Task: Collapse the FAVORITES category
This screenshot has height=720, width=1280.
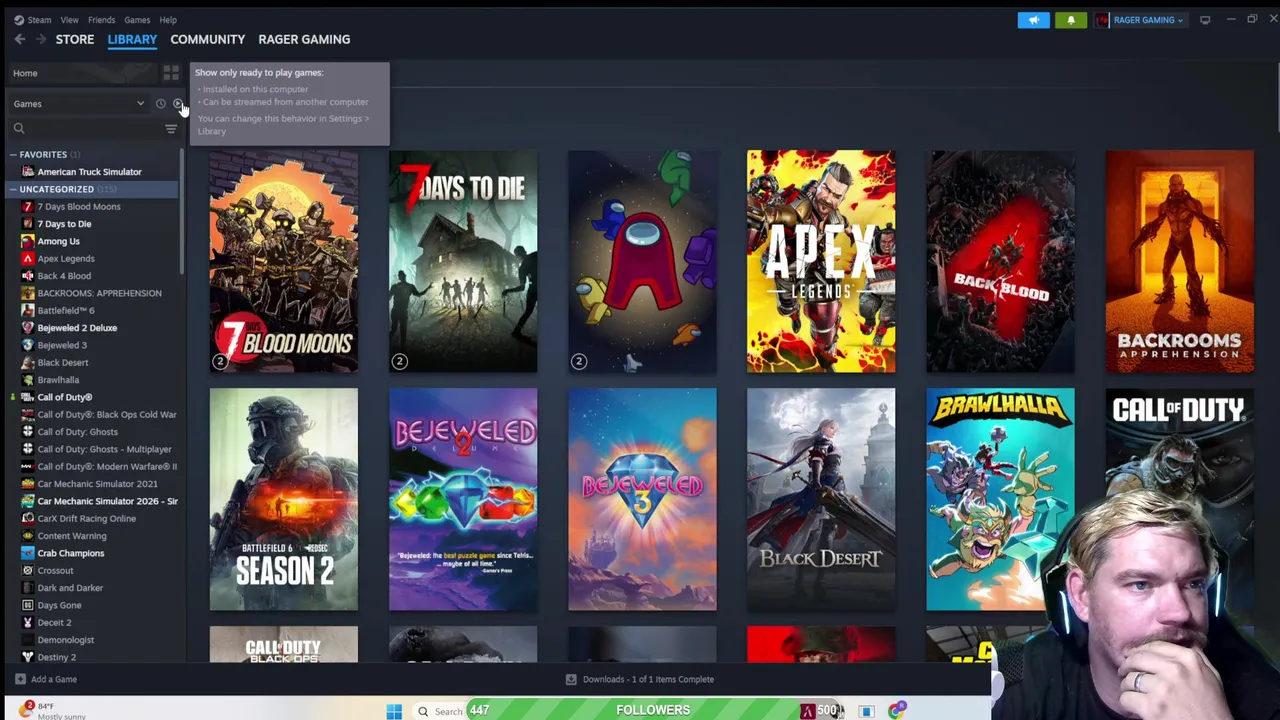Action: tap(13, 155)
